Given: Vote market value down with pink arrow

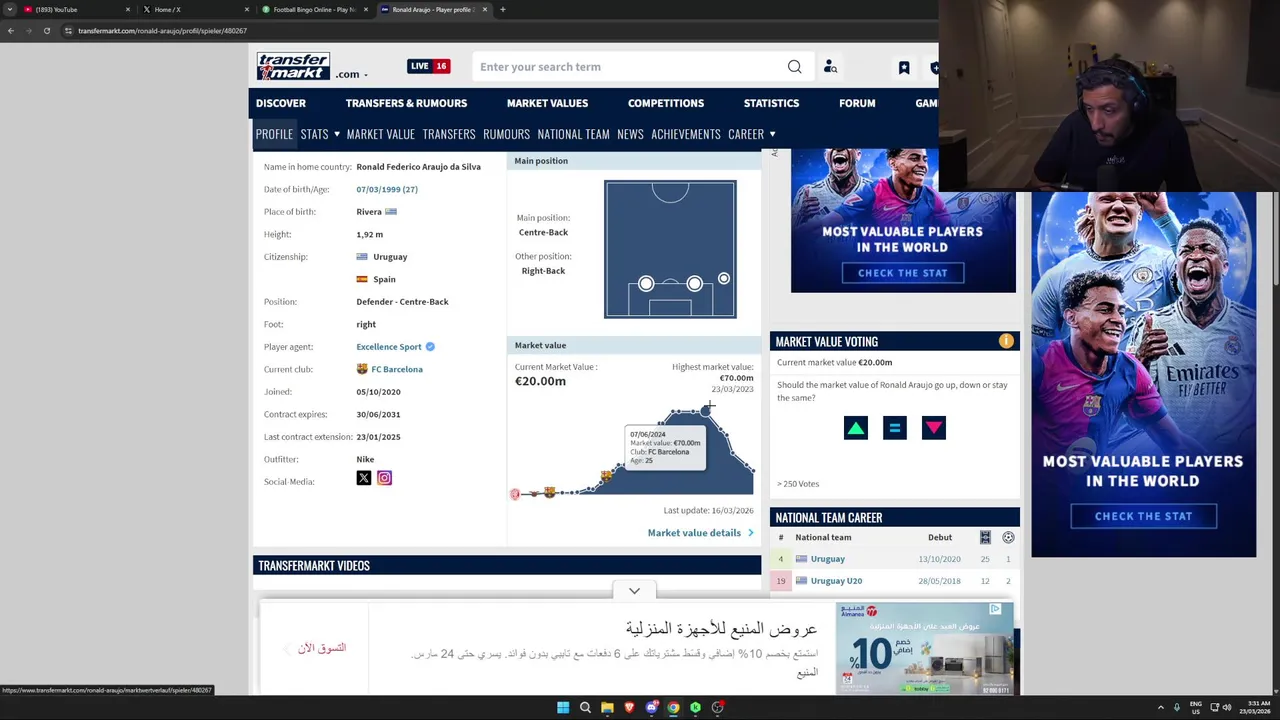Looking at the screenshot, I should pos(934,428).
